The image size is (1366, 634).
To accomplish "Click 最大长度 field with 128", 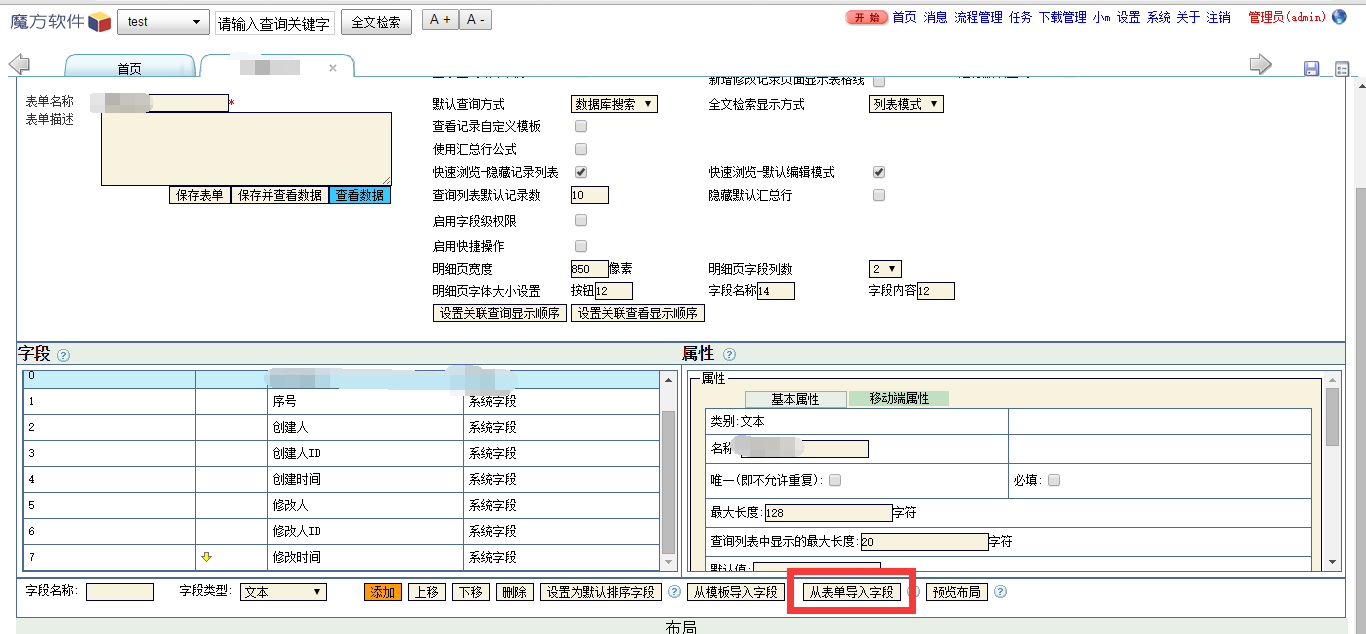I will coord(827,513).
